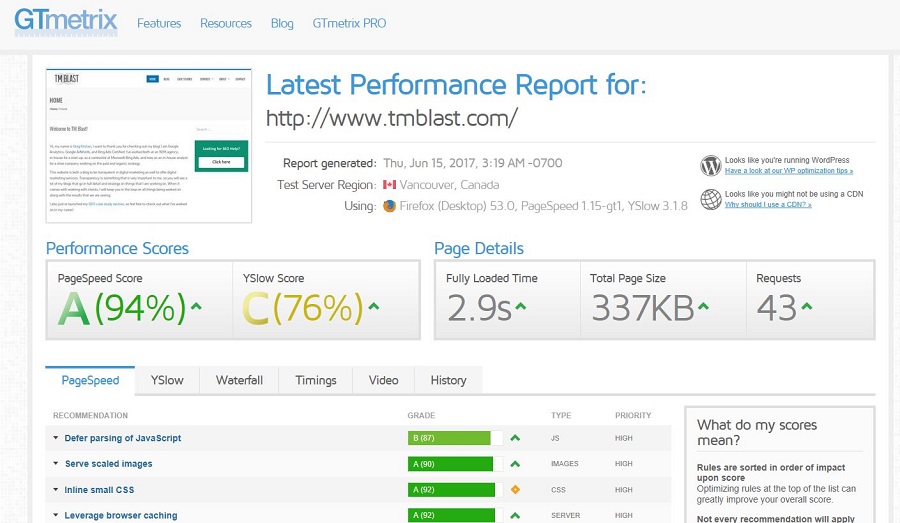Click the tmblast.com site screenshot thumbnail
The height and width of the screenshot is (523, 900).
pos(149,145)
